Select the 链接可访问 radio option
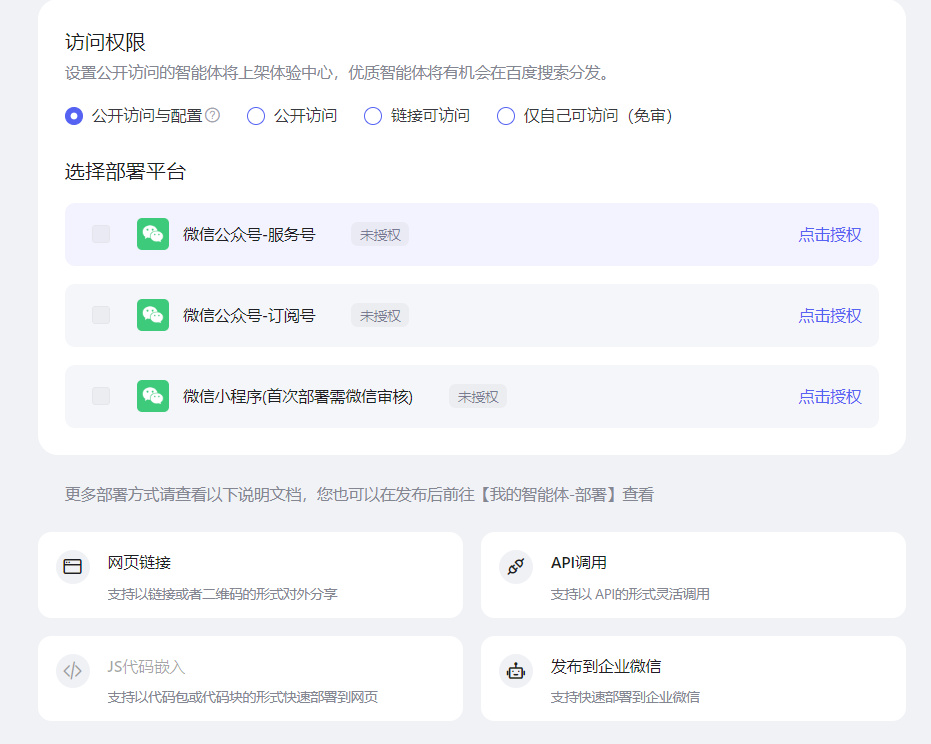This screenshot has width=931, height=744. pyautogui.click(x=372, y=116)
